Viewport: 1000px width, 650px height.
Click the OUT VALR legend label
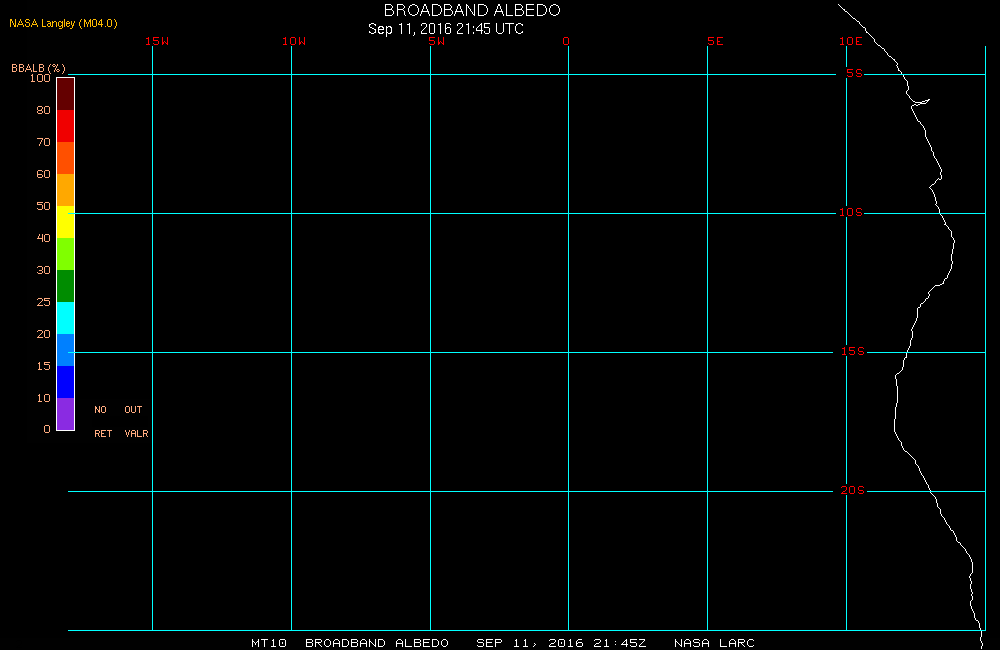[x=136, y=422]
